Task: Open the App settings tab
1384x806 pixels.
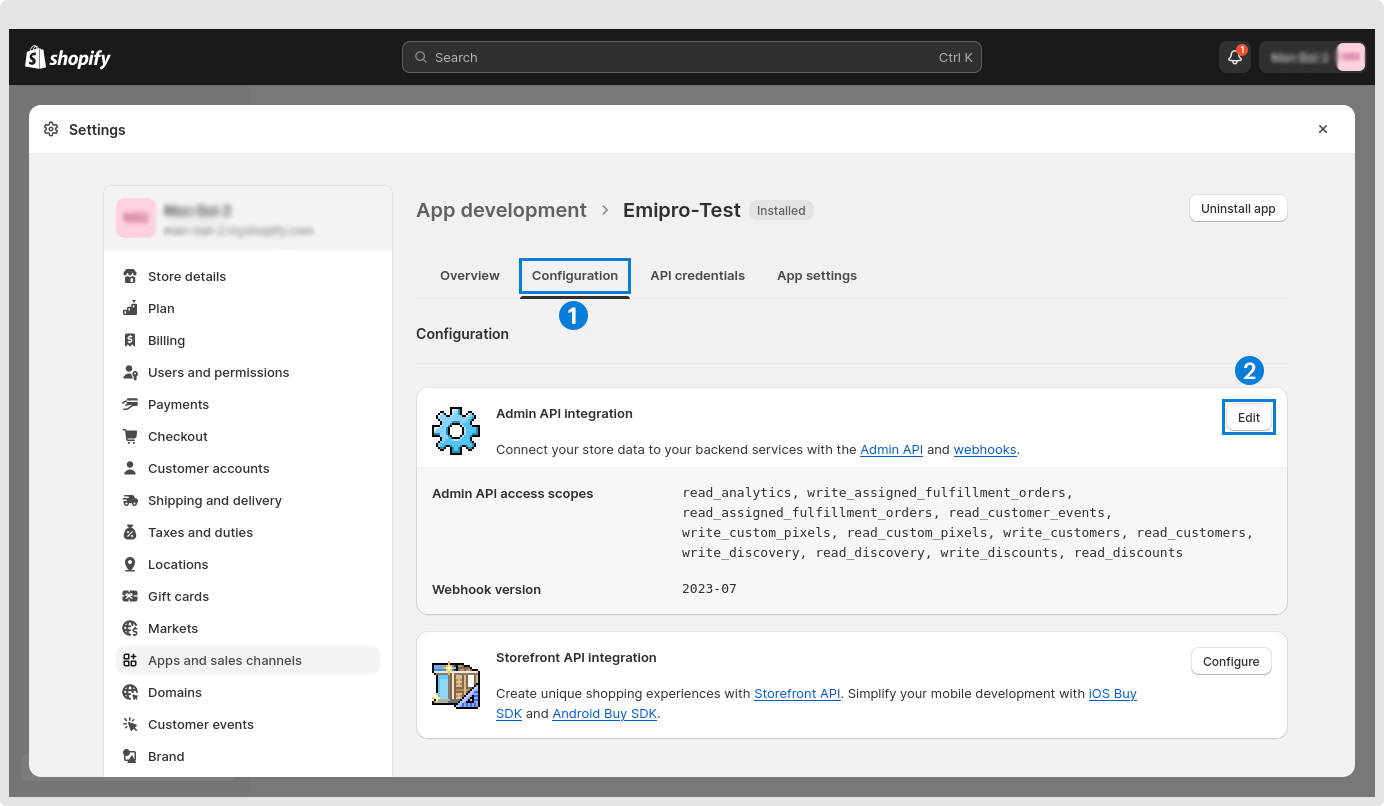Action: point(817,276)
